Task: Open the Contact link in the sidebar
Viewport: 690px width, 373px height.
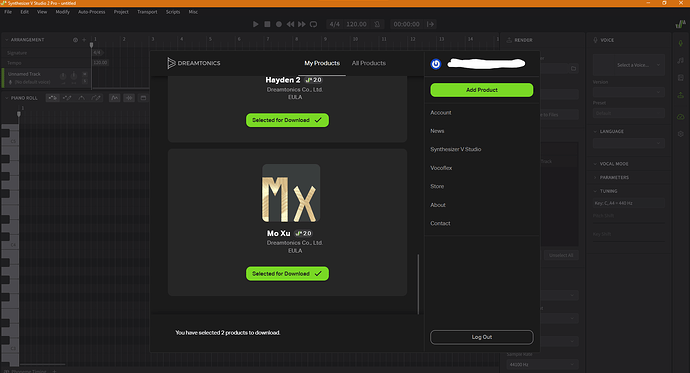Action: click(x=440, y=223)
